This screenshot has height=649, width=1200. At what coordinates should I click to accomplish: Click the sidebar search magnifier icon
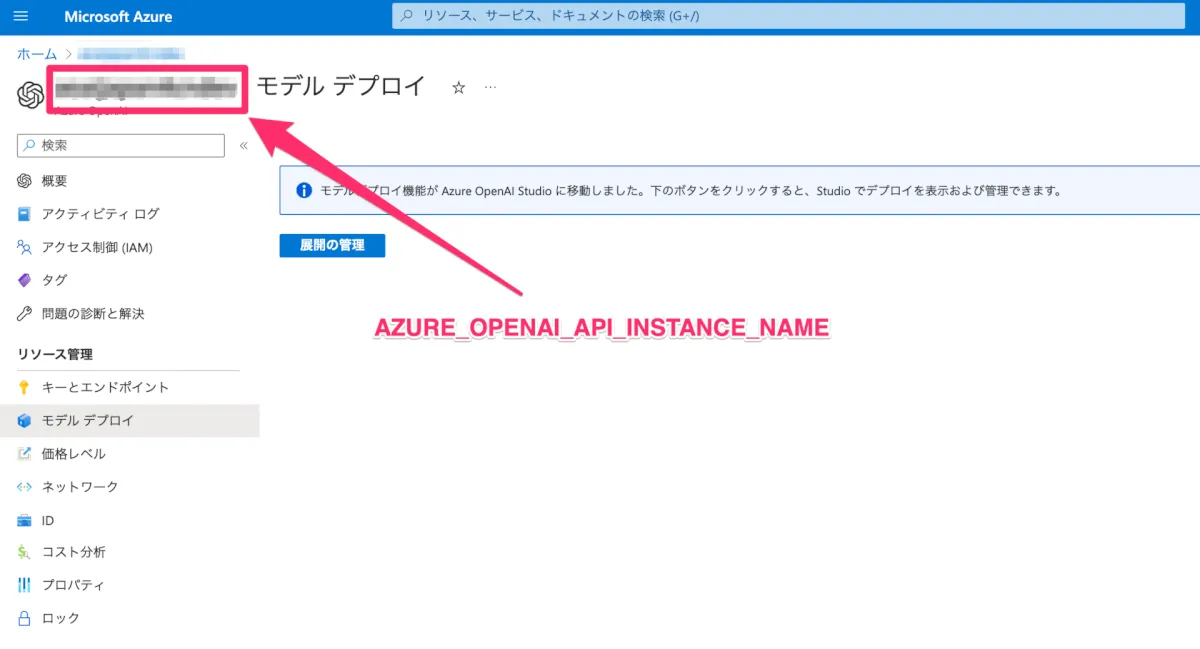coord(29,146)
